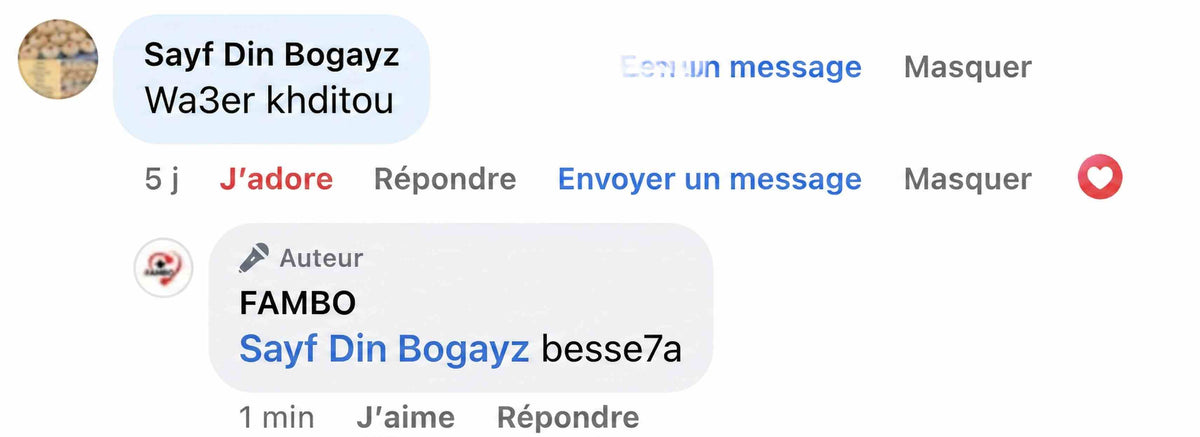Open Sayf Din Bogayz's profile picture

click(58, 59)
